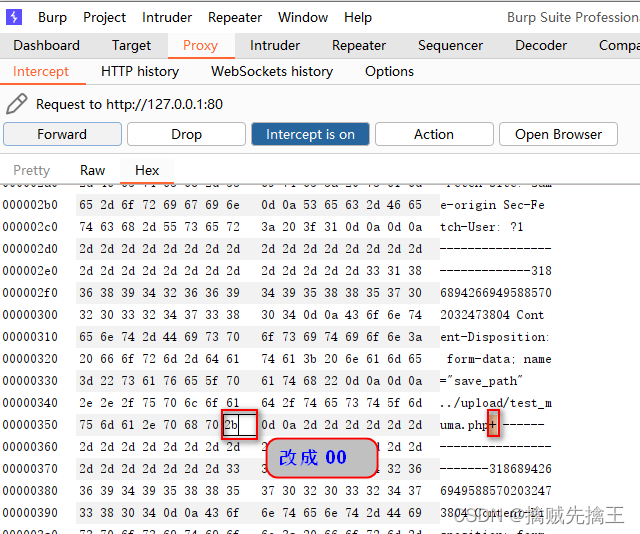Go to the Intruder tool tab
This screenshot has width=640, height=534.
pos(275,45)
